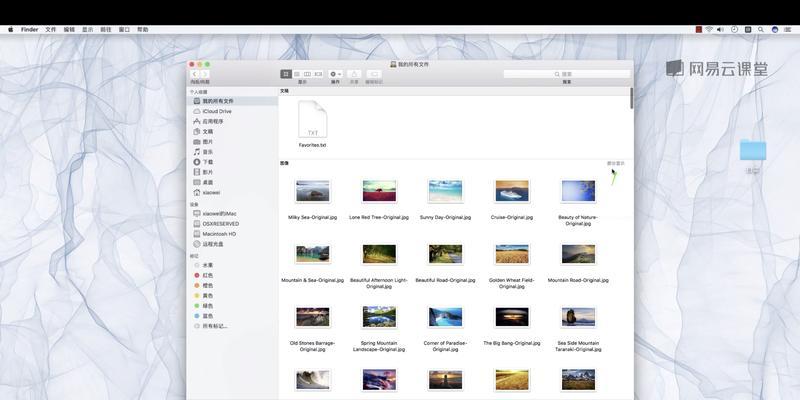Screen dimensions: 800x400
Task: Open Spotlight search magnifier in menu bar
Action: [761, 30]
